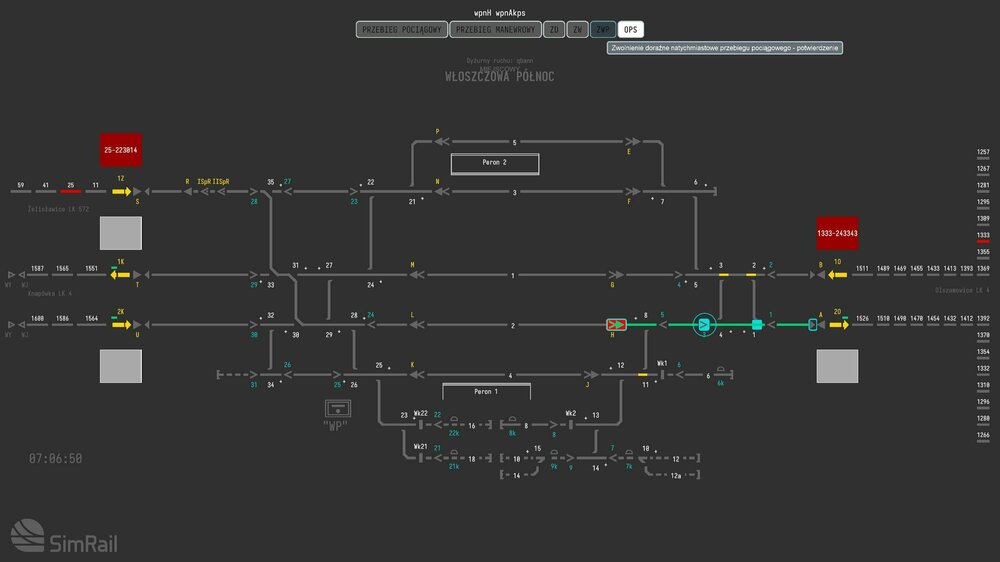Click the Peron 2 platform box

click(x=495, y=163)
